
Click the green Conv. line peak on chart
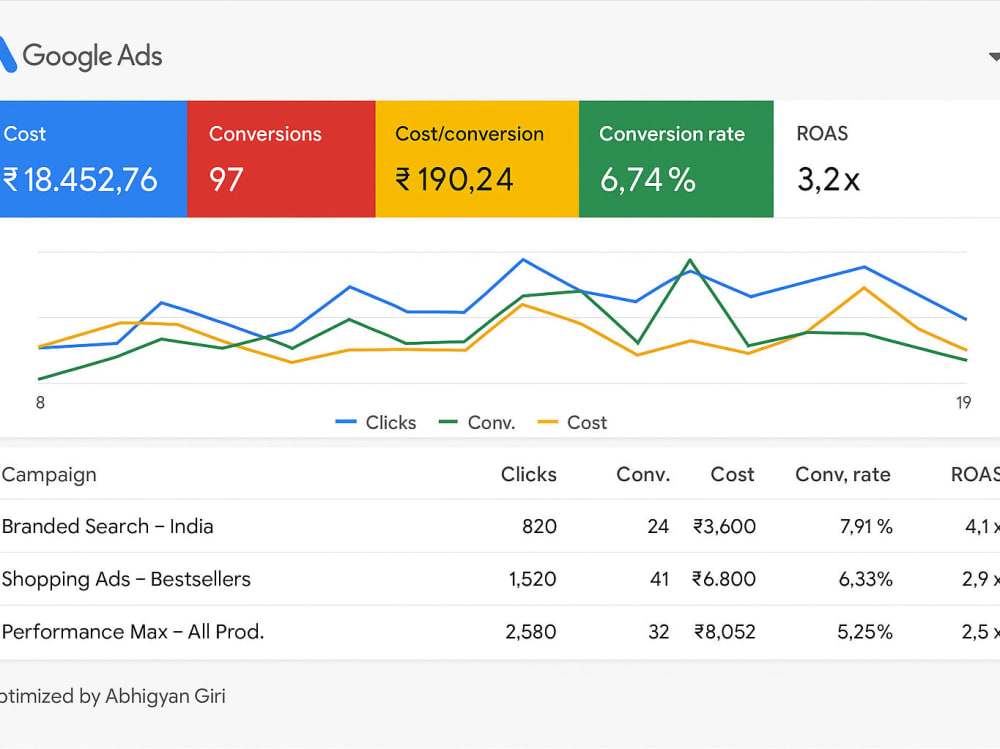coord(690,260)
